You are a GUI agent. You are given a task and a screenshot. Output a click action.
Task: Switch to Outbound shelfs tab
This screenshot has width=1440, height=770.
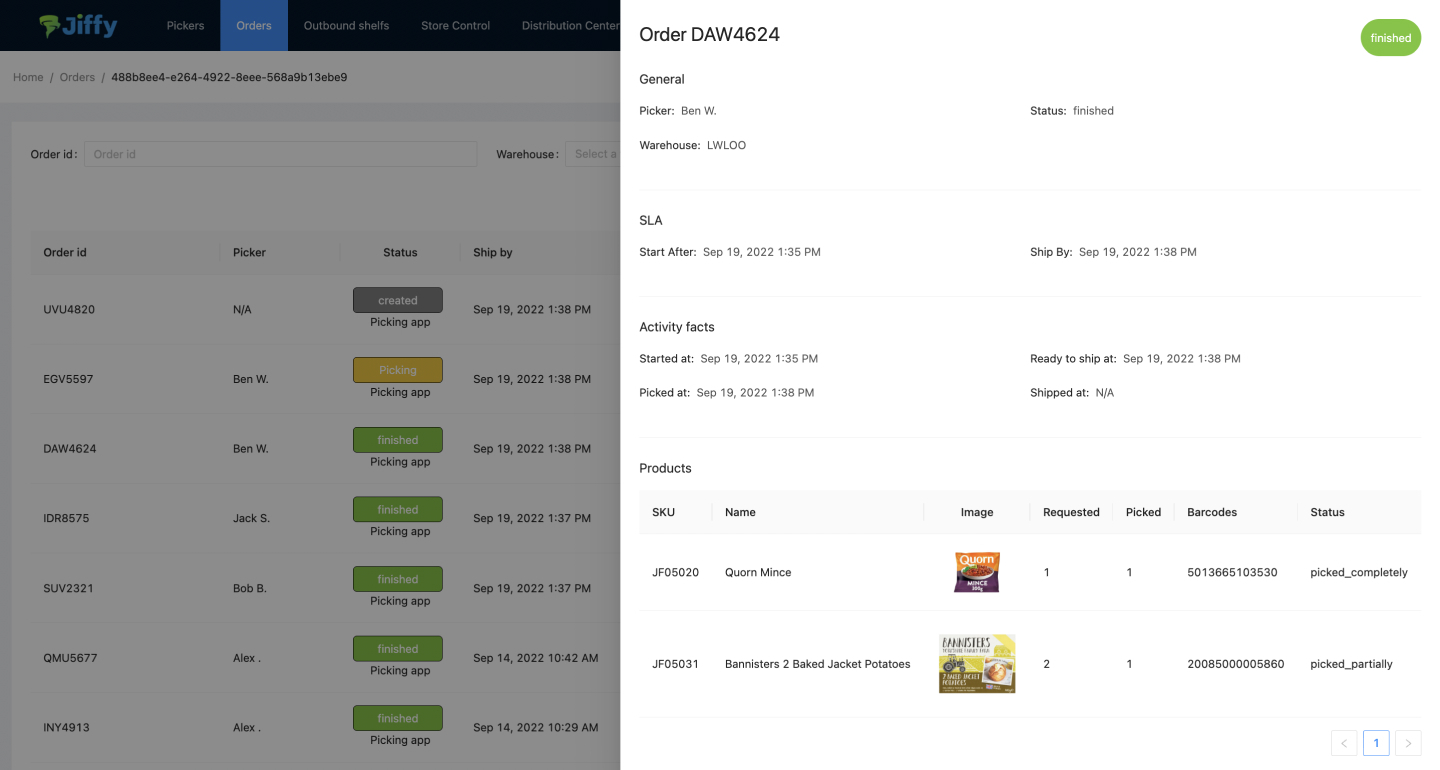[346, 25]
